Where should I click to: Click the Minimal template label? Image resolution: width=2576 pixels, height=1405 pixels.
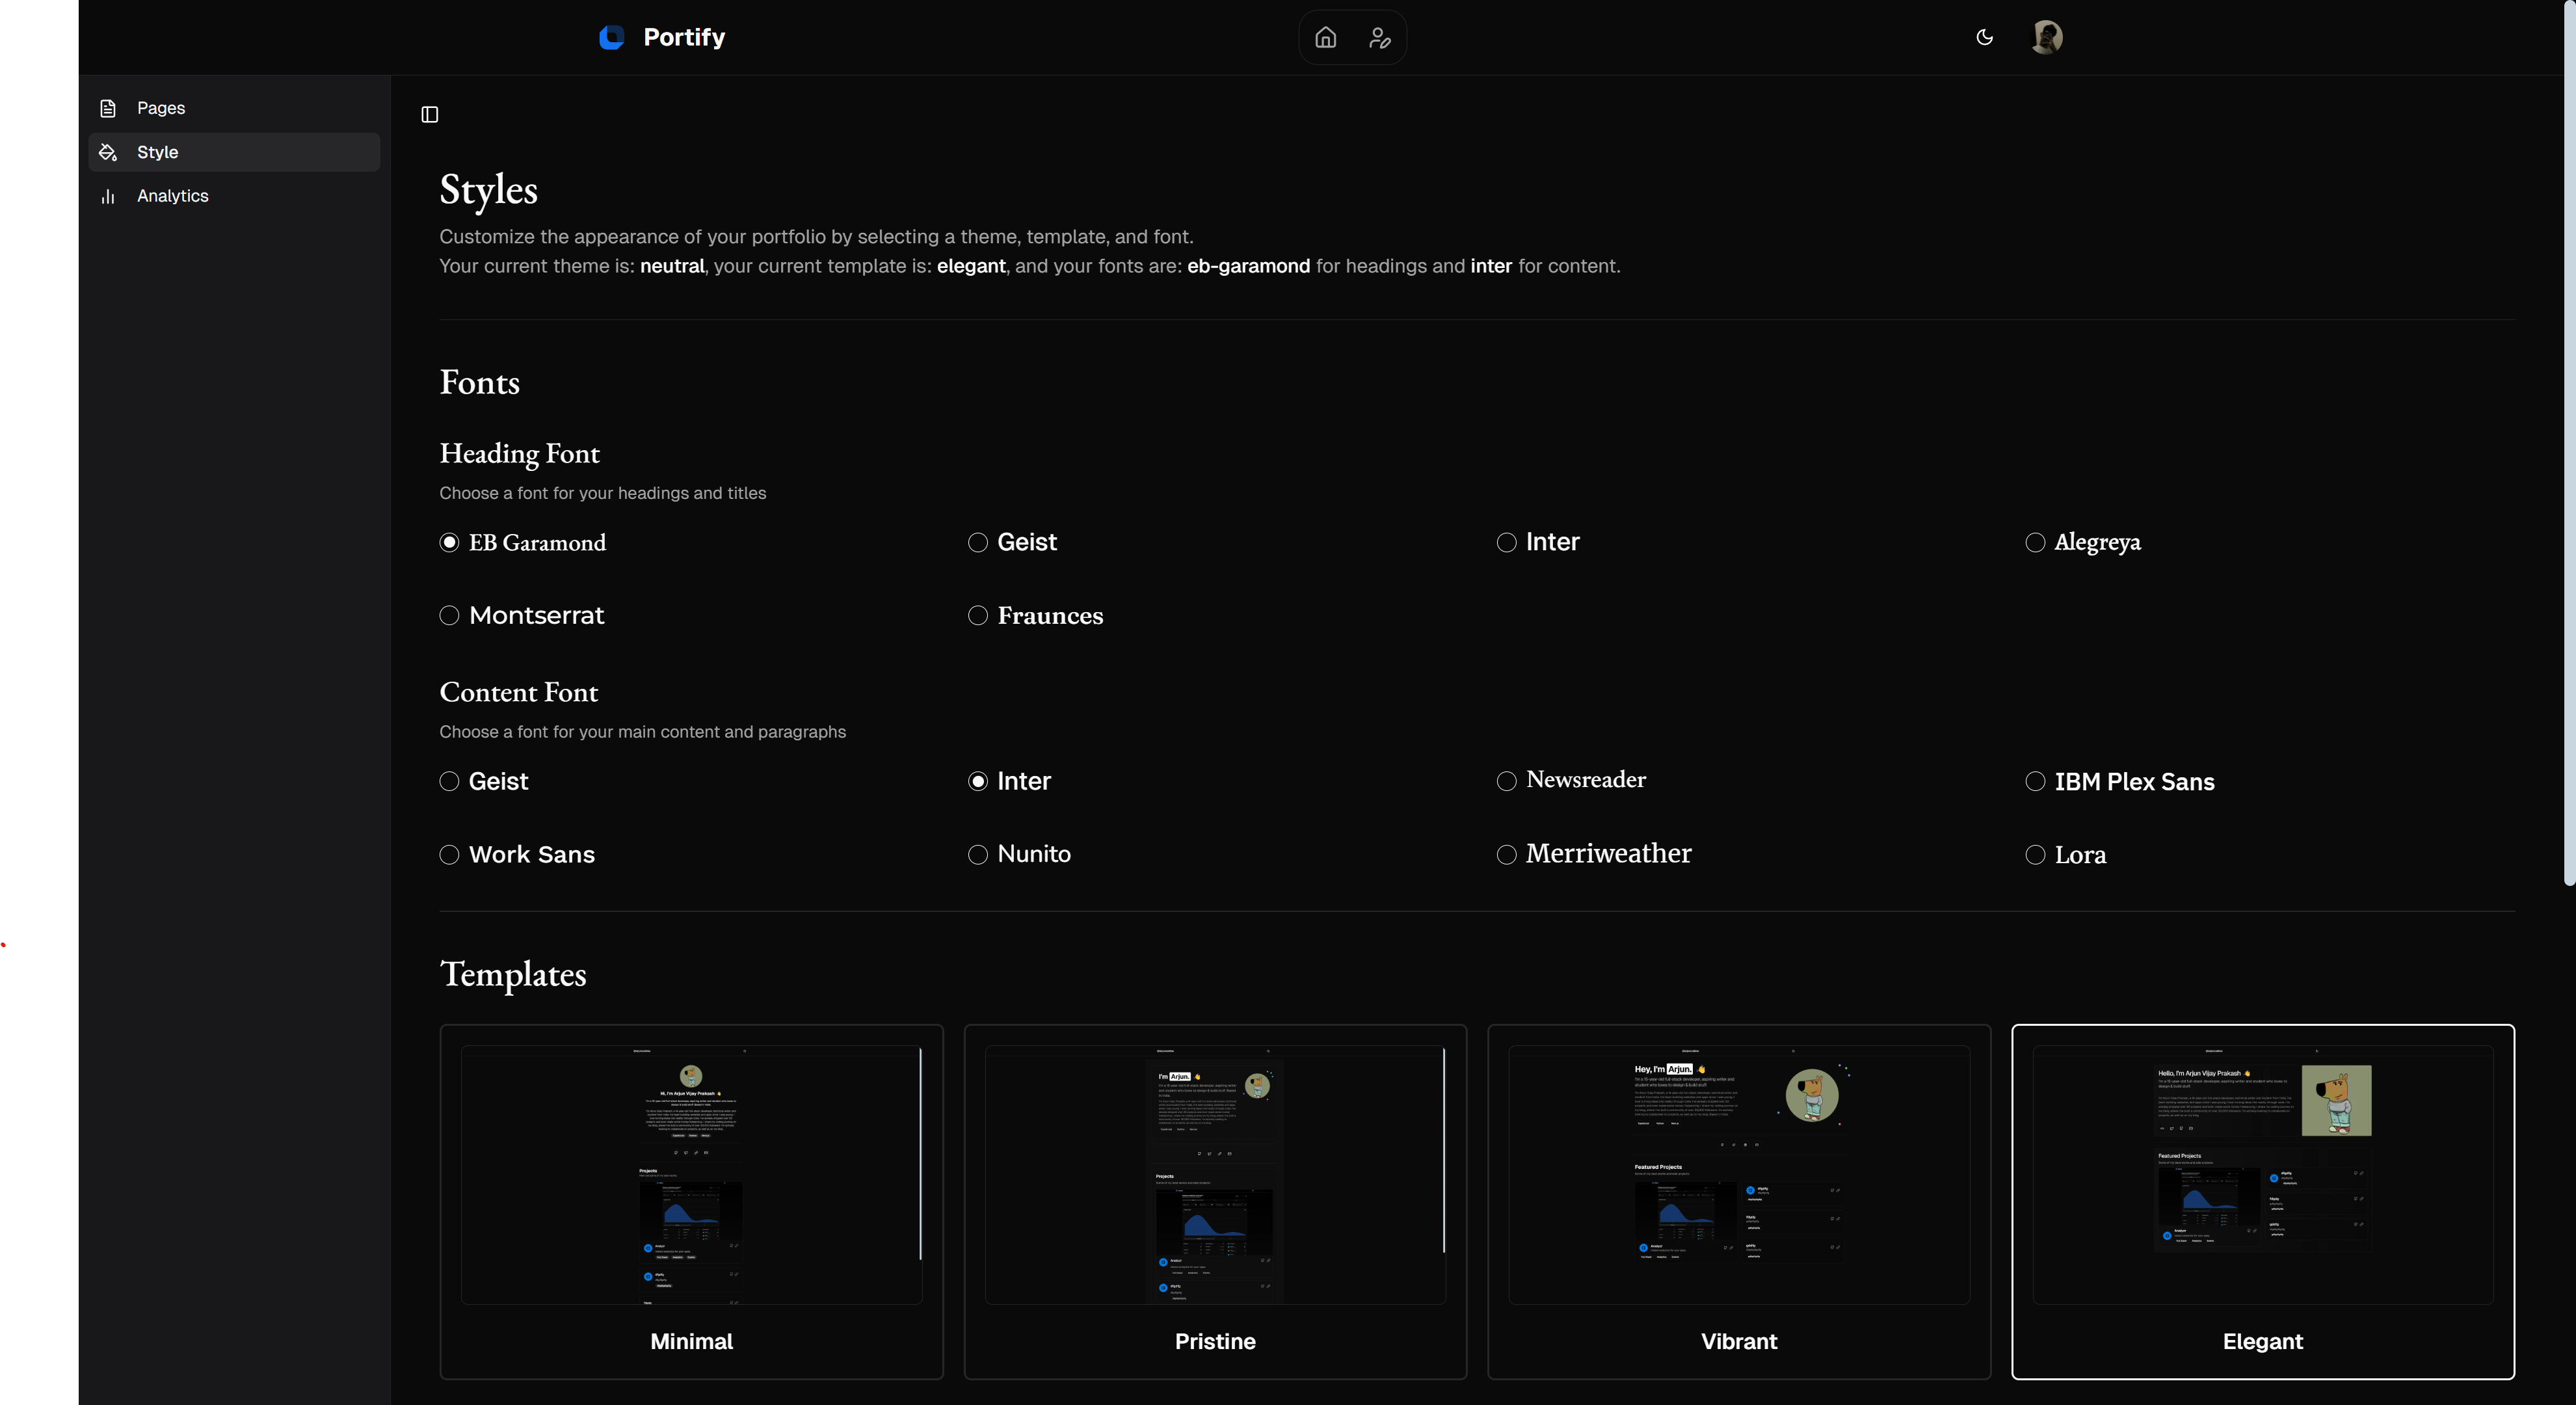pos(691,1341)
